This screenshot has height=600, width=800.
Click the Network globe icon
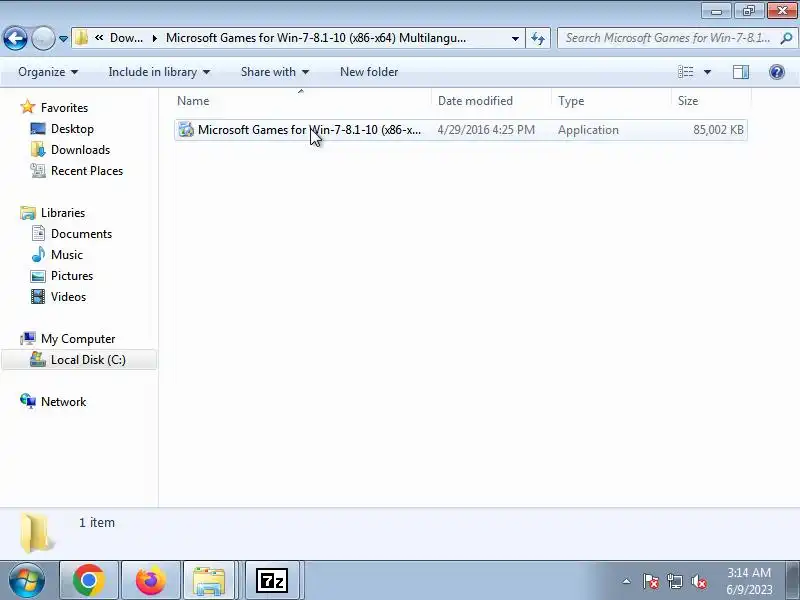coord(28,401)
